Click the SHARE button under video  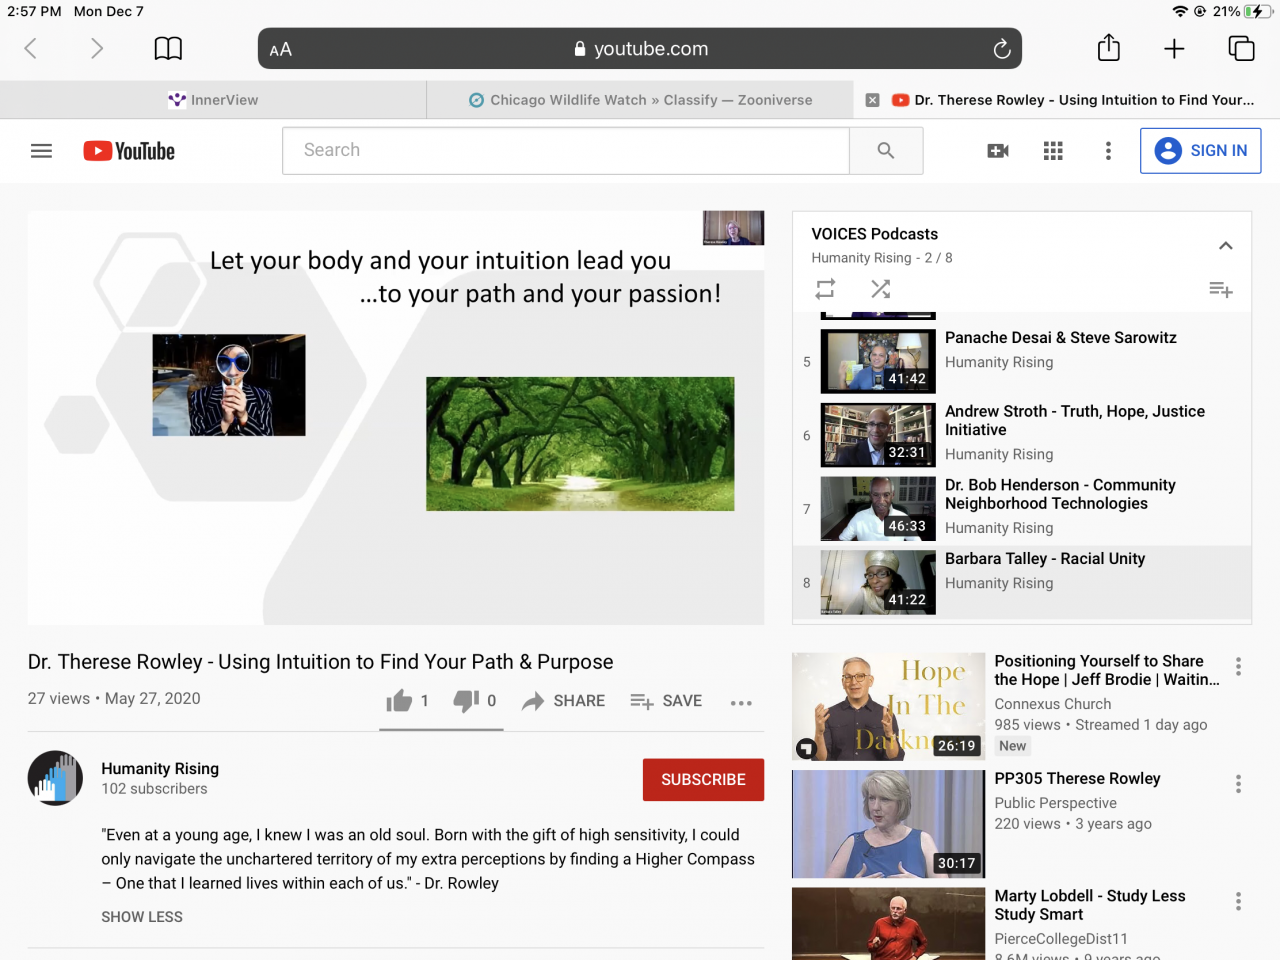[564, 701]
